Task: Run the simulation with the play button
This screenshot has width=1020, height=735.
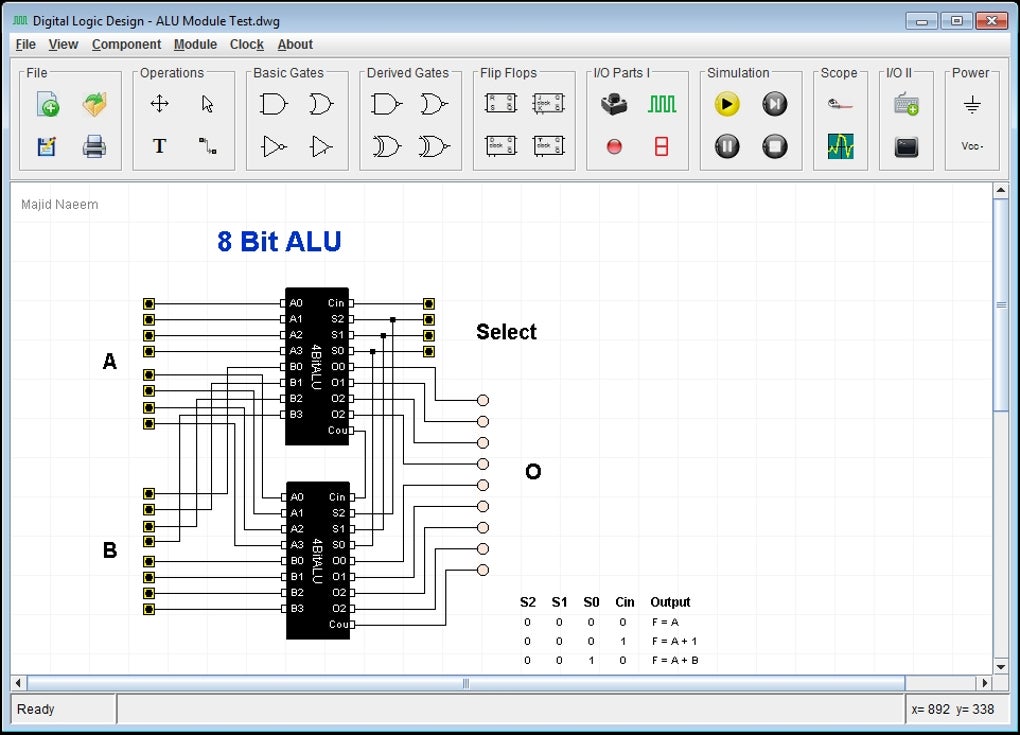Action: point(726,103)
